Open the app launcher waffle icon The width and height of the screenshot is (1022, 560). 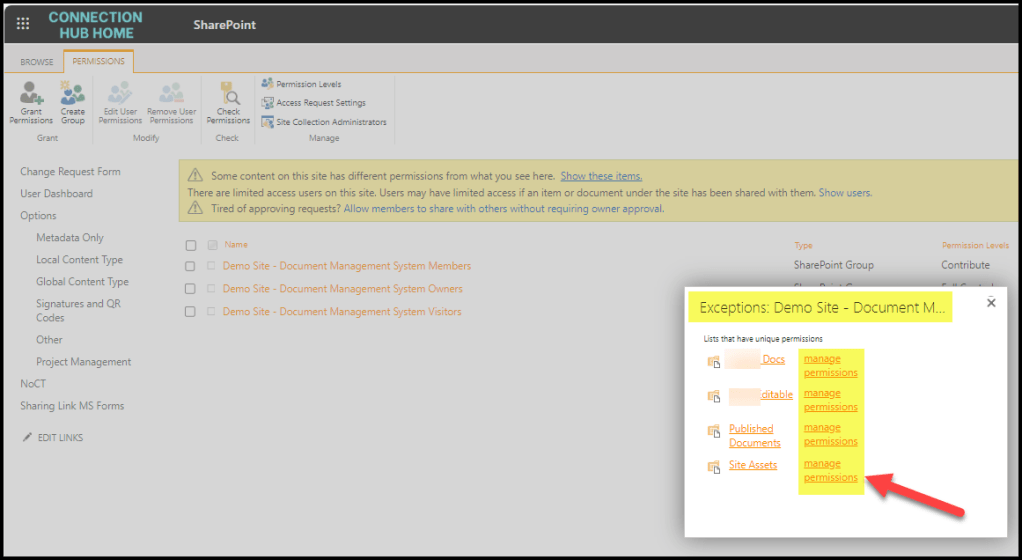[x=23, y=23]
